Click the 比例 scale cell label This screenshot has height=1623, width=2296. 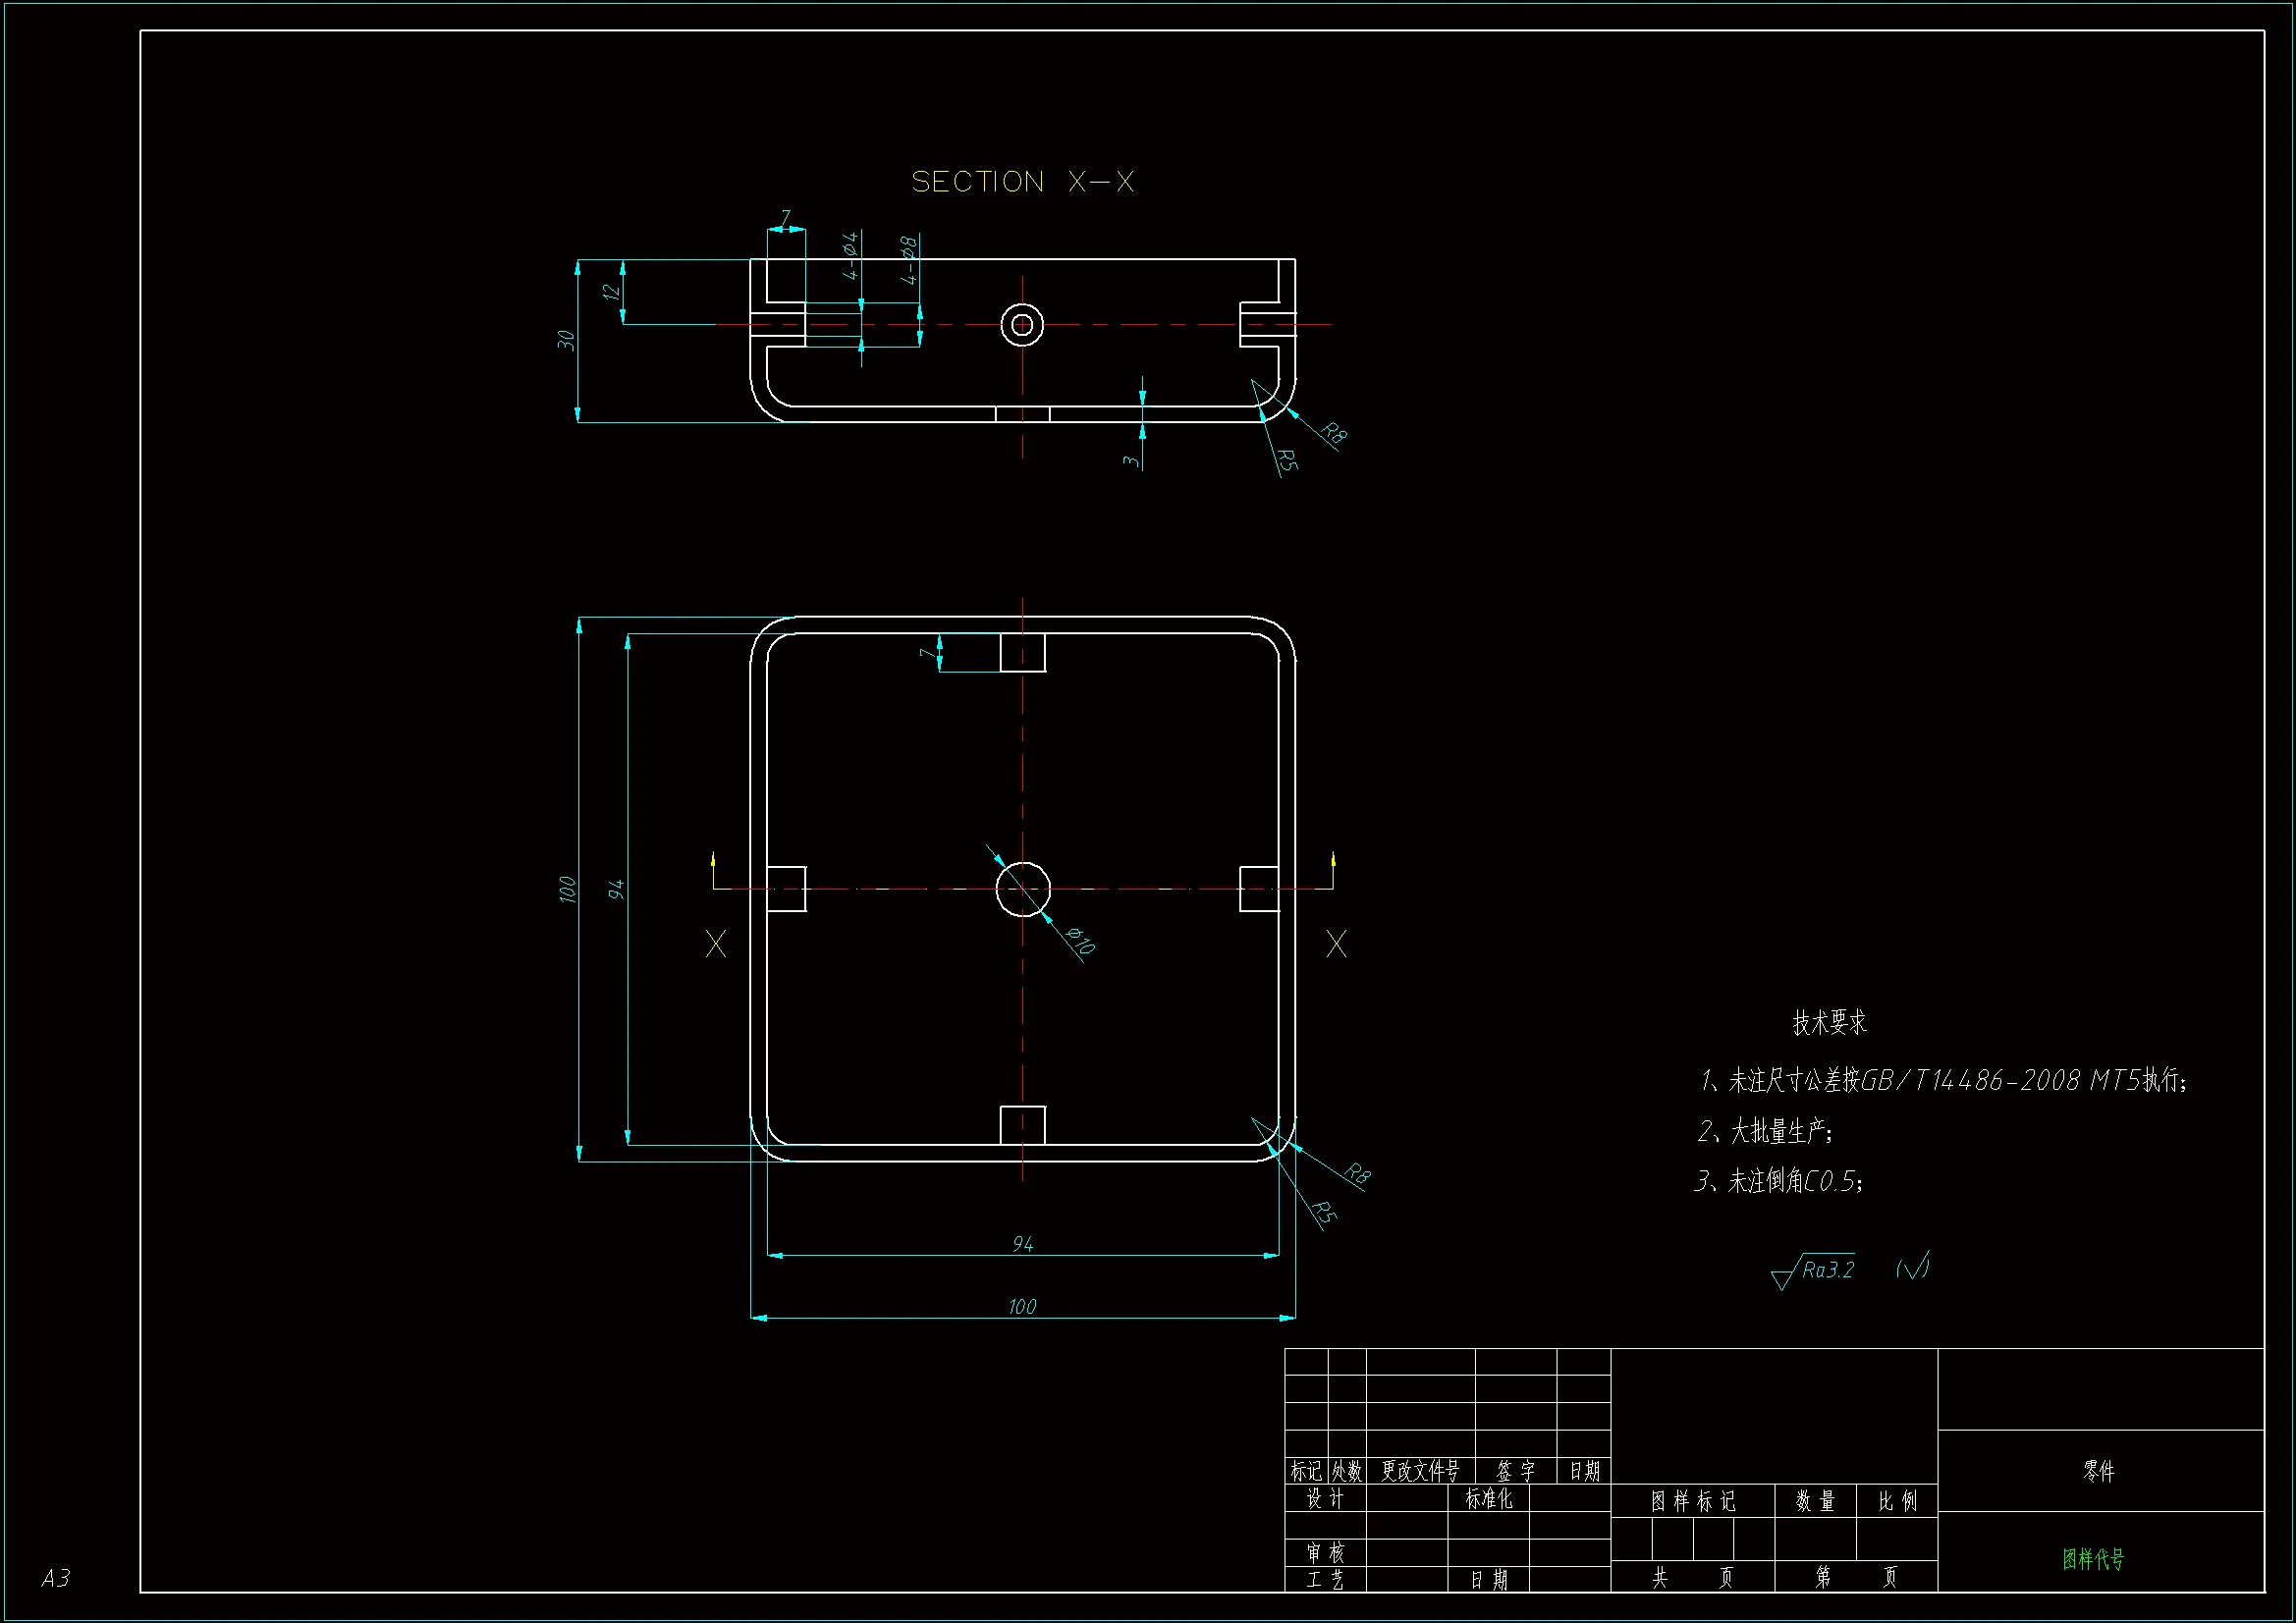coord(1897,1501)
